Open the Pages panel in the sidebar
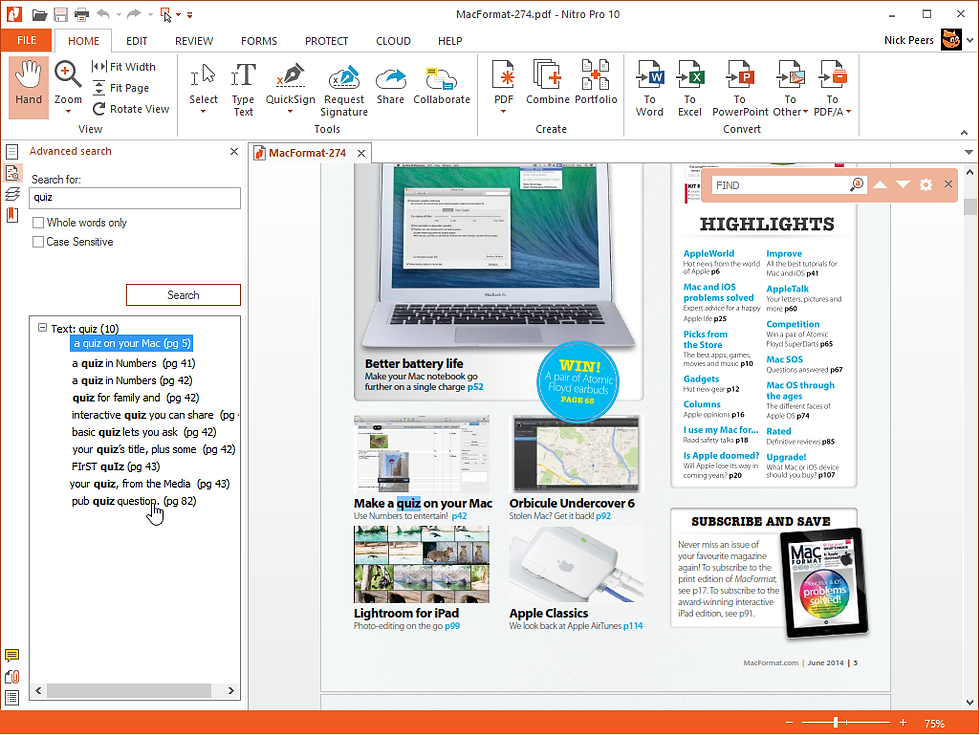The image size is (980, 735). 11,151
